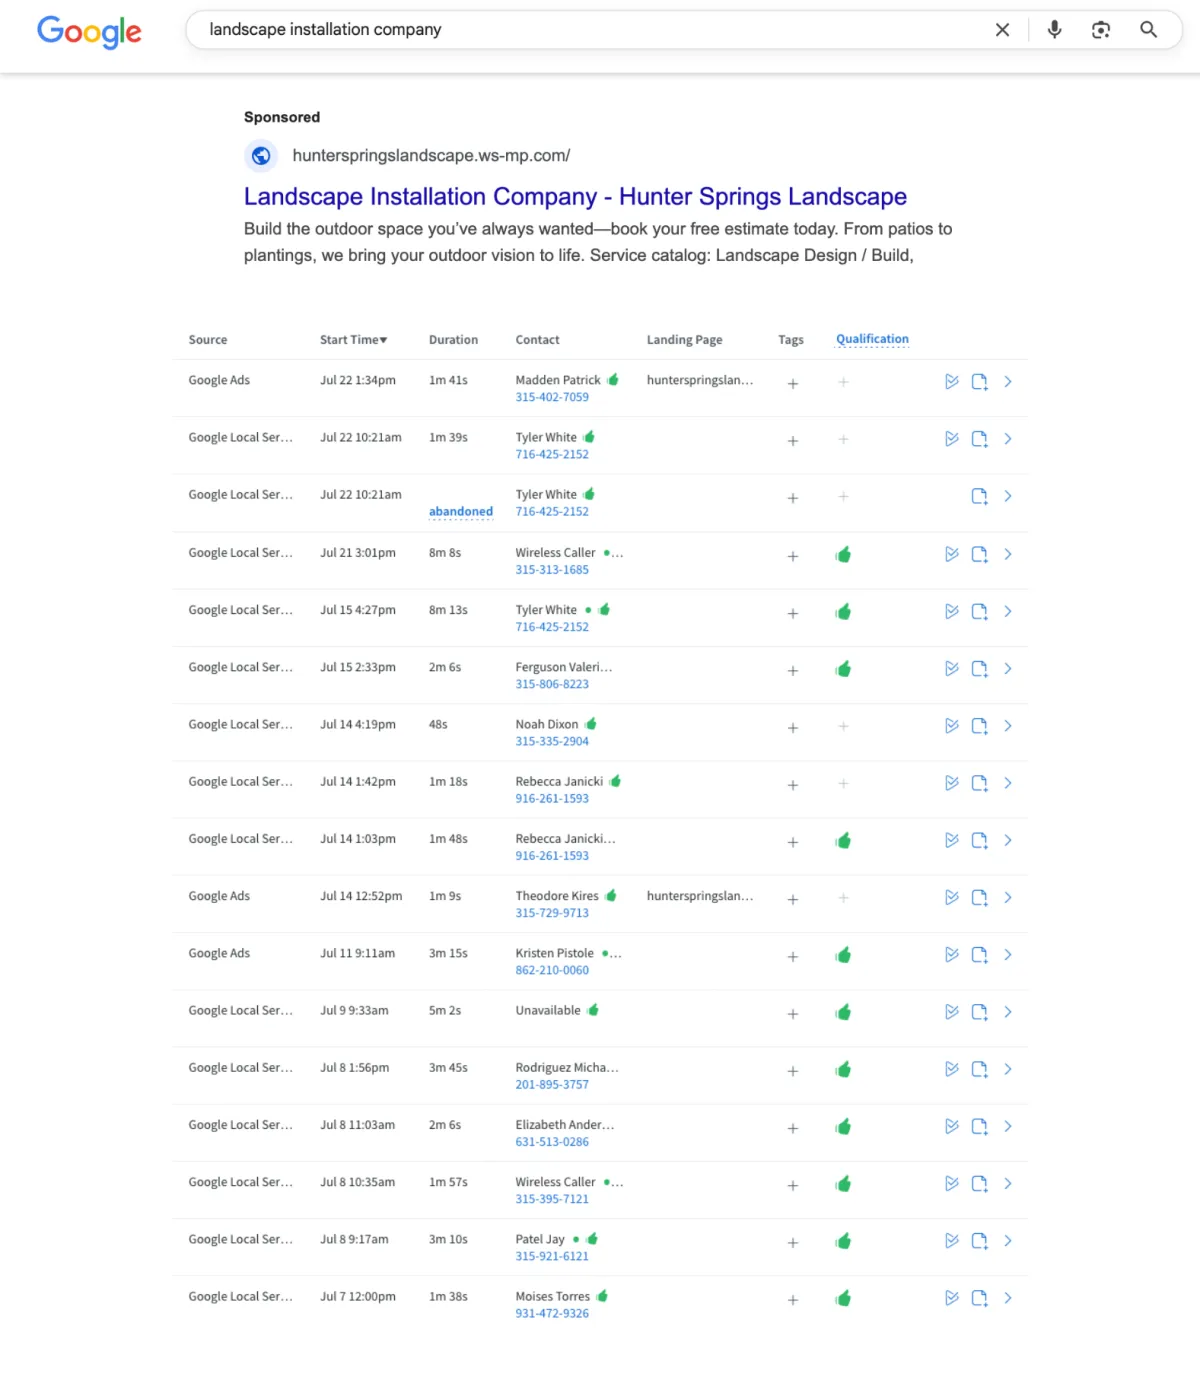Click the Source column header
This screenshot has width=1200, height=1383.
tap(208, 340)
